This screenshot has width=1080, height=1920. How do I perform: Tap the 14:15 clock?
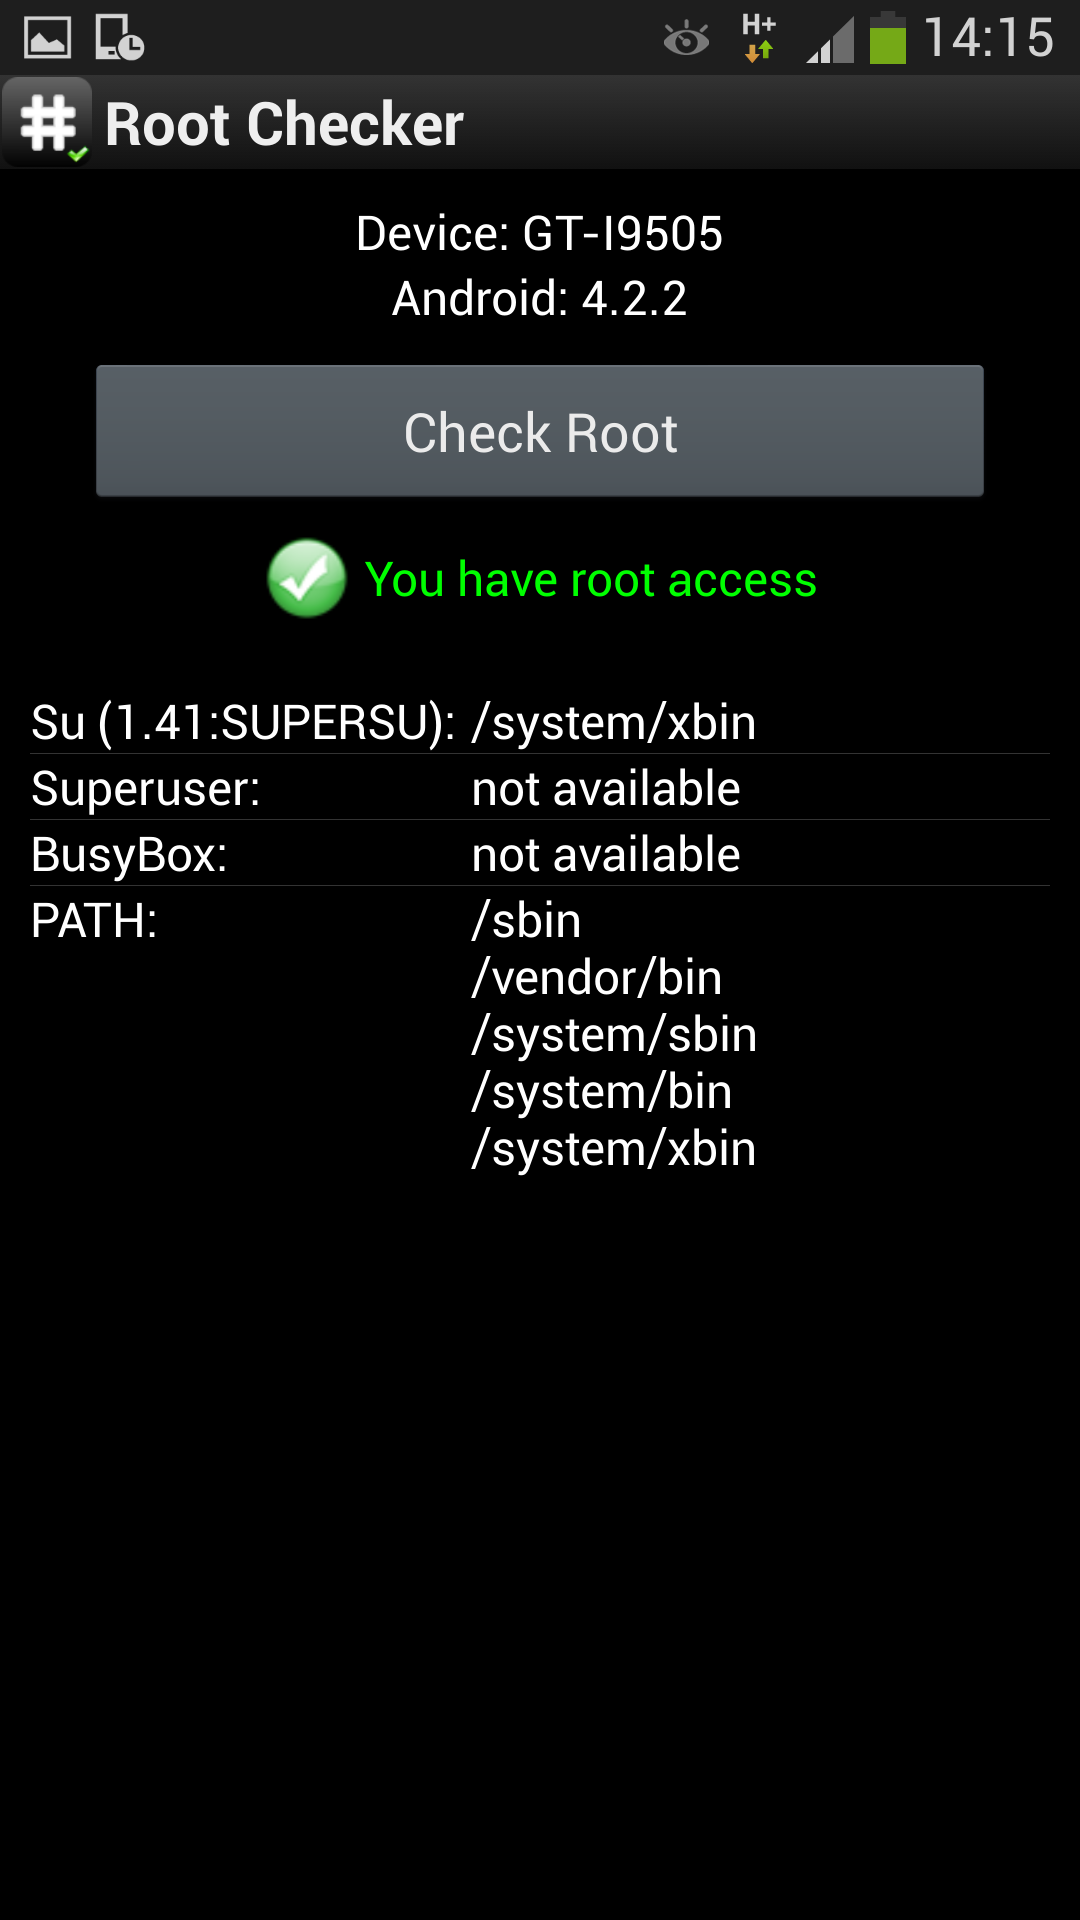coord(988,38)
